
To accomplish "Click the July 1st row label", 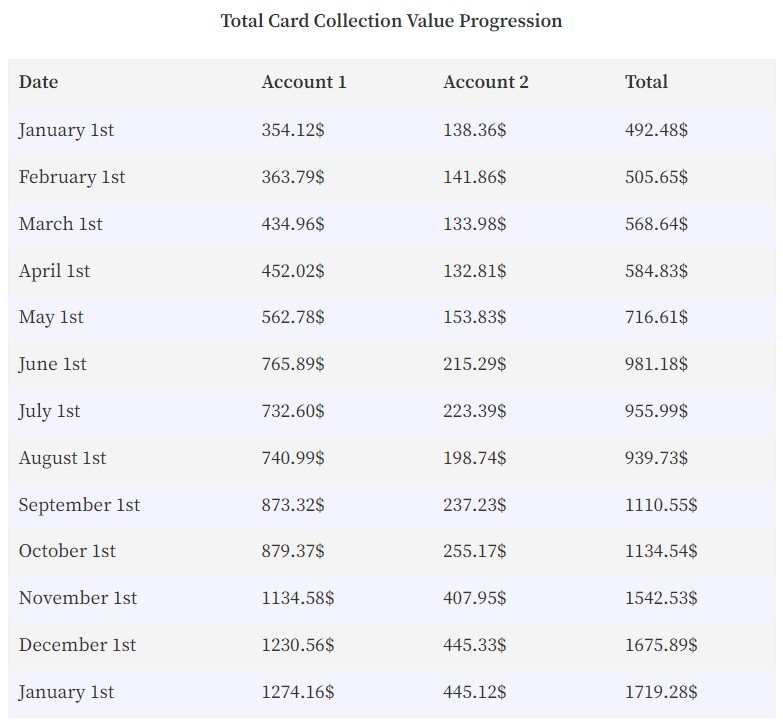I will coord(49,411).
